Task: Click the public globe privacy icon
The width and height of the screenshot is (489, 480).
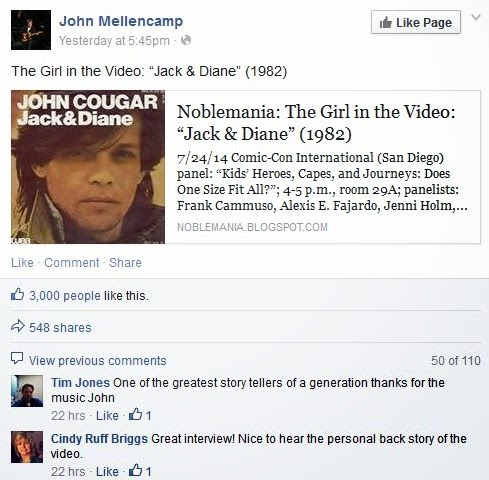Action: coord(186,40)
